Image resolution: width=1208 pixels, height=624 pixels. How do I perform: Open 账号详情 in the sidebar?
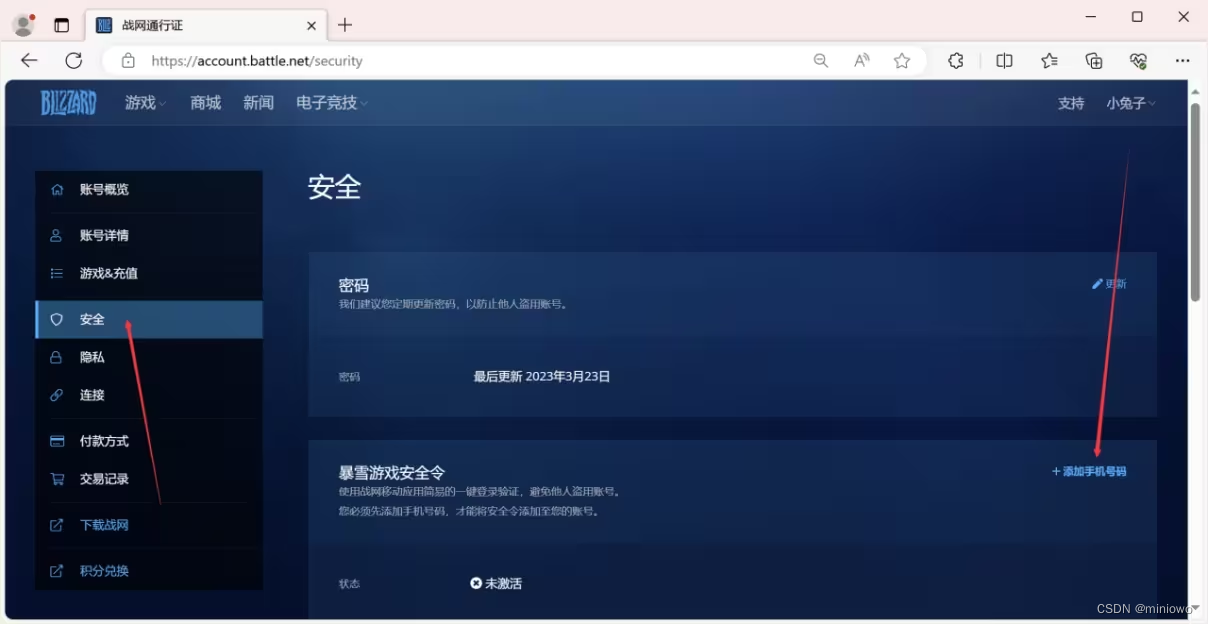pos(149,236)
